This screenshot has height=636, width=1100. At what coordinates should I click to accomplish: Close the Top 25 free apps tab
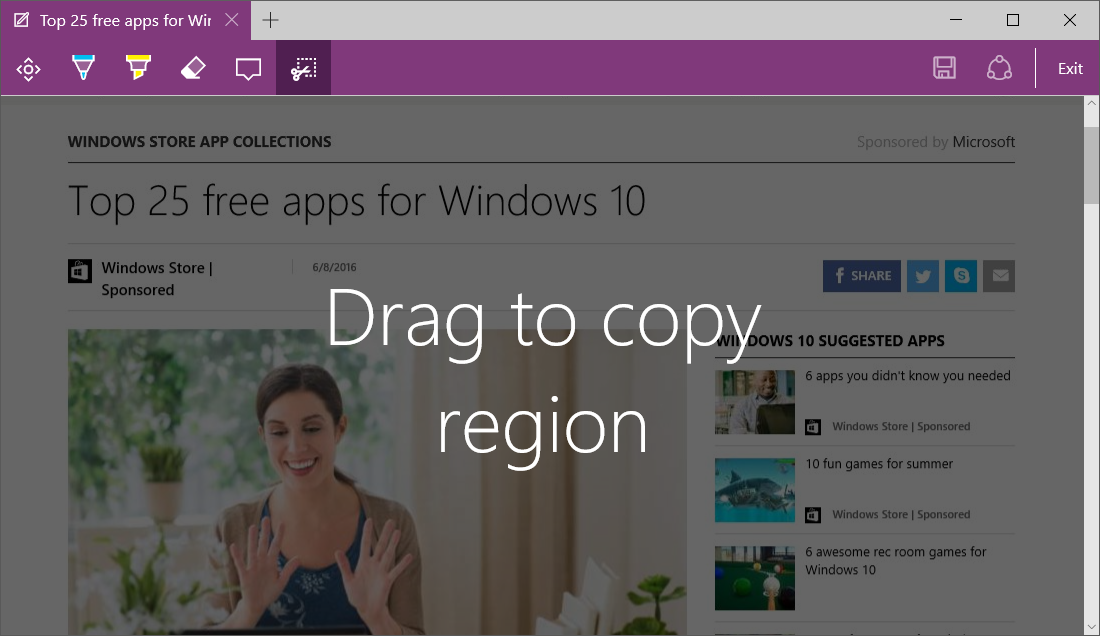point(232,20)
